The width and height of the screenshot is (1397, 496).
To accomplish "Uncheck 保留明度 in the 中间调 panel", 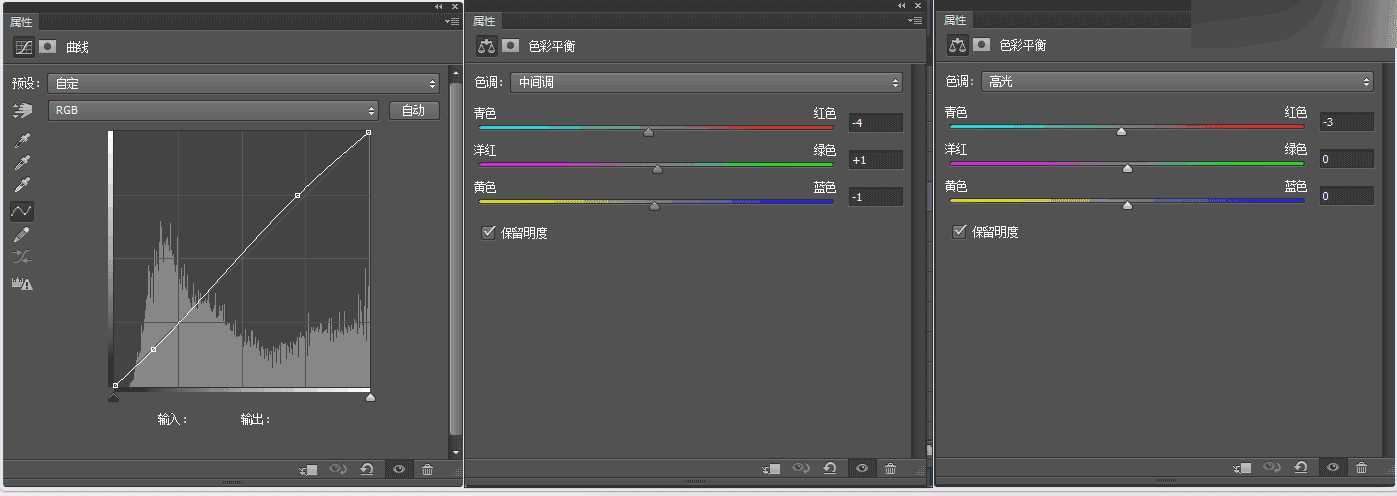I will tap(489, 233).
